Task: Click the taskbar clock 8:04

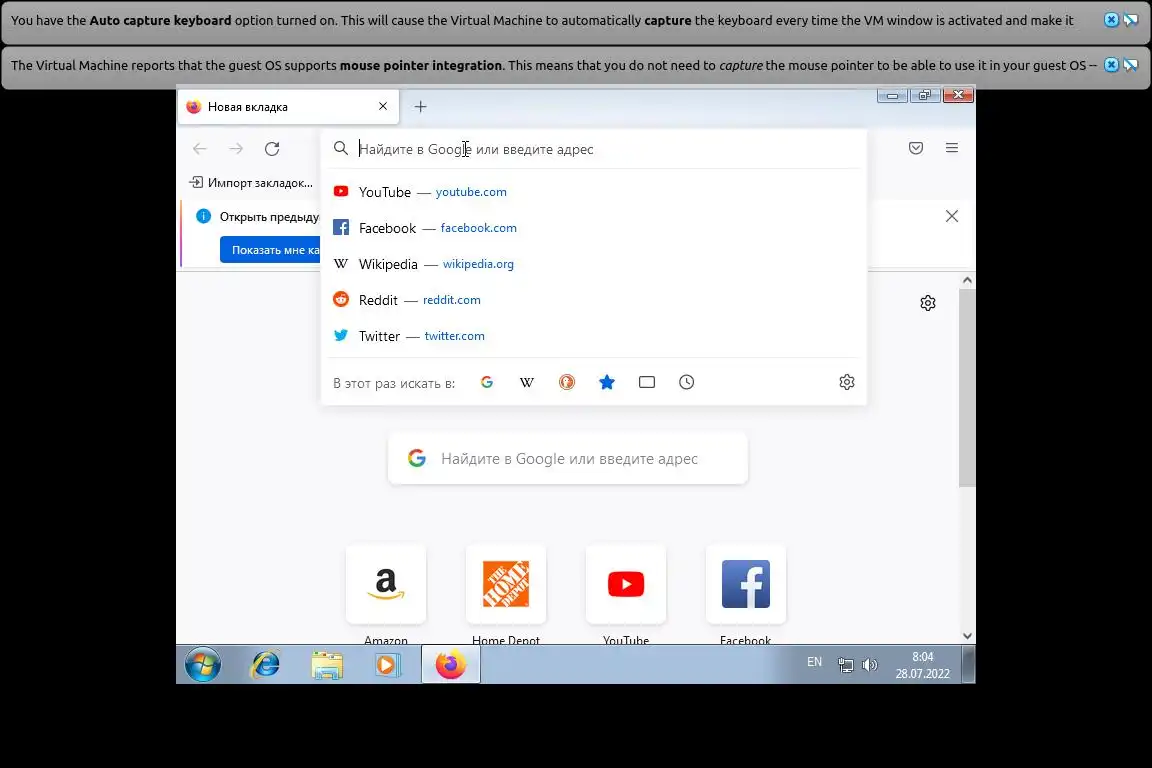Action: (922, 665)
